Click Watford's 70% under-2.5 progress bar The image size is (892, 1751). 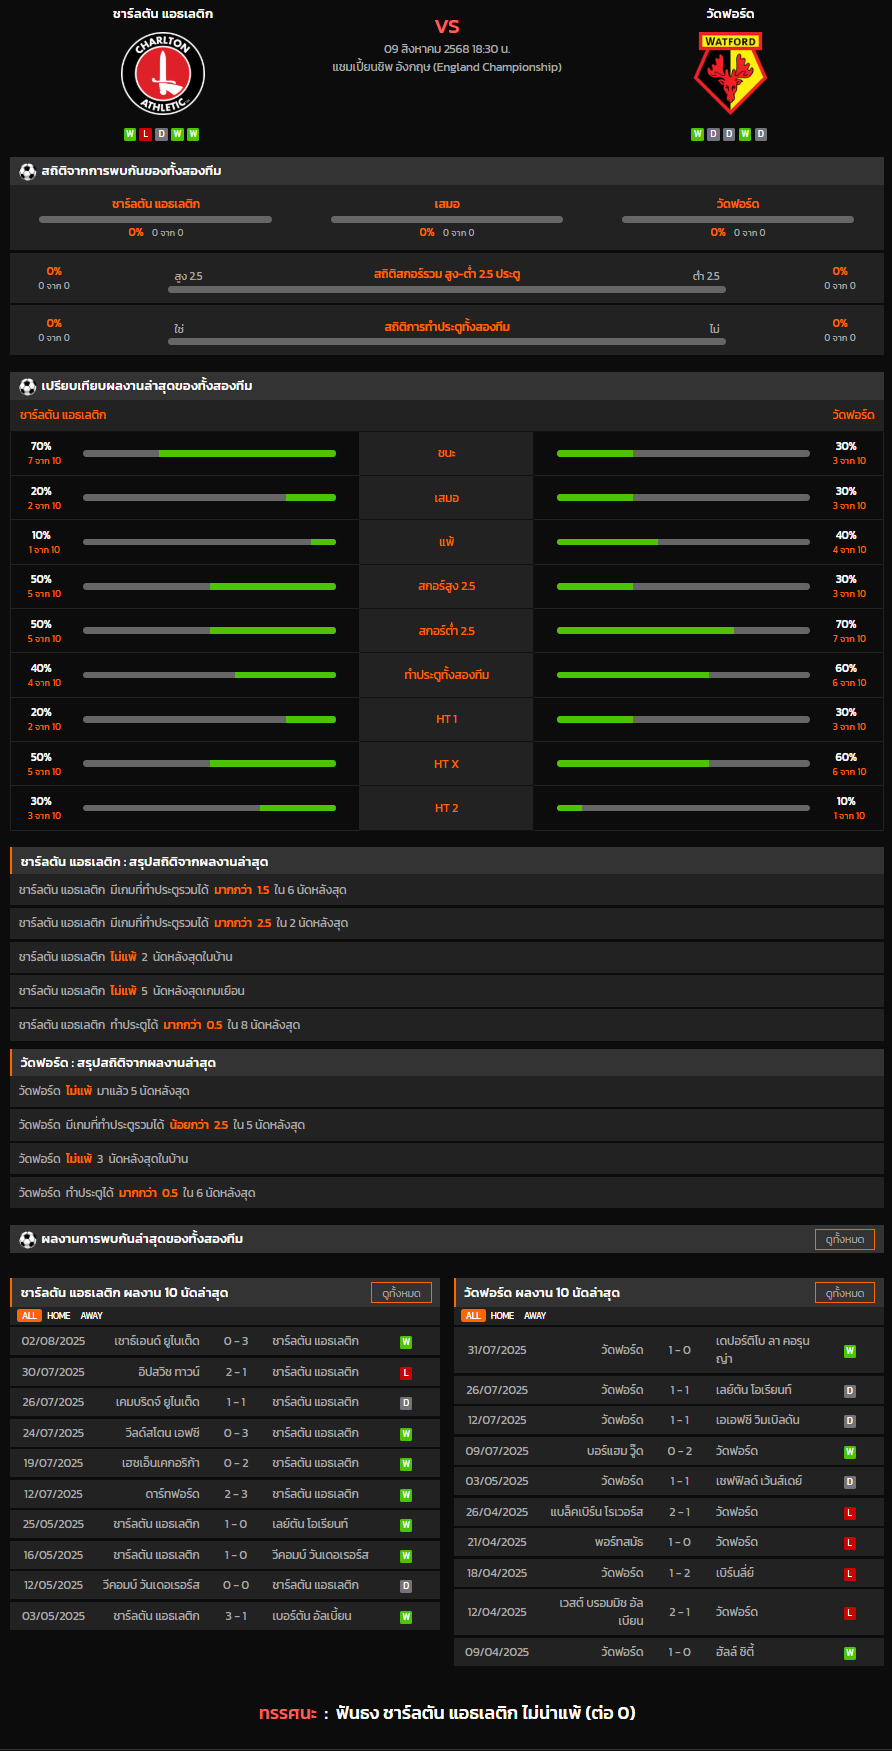[683, 631]
